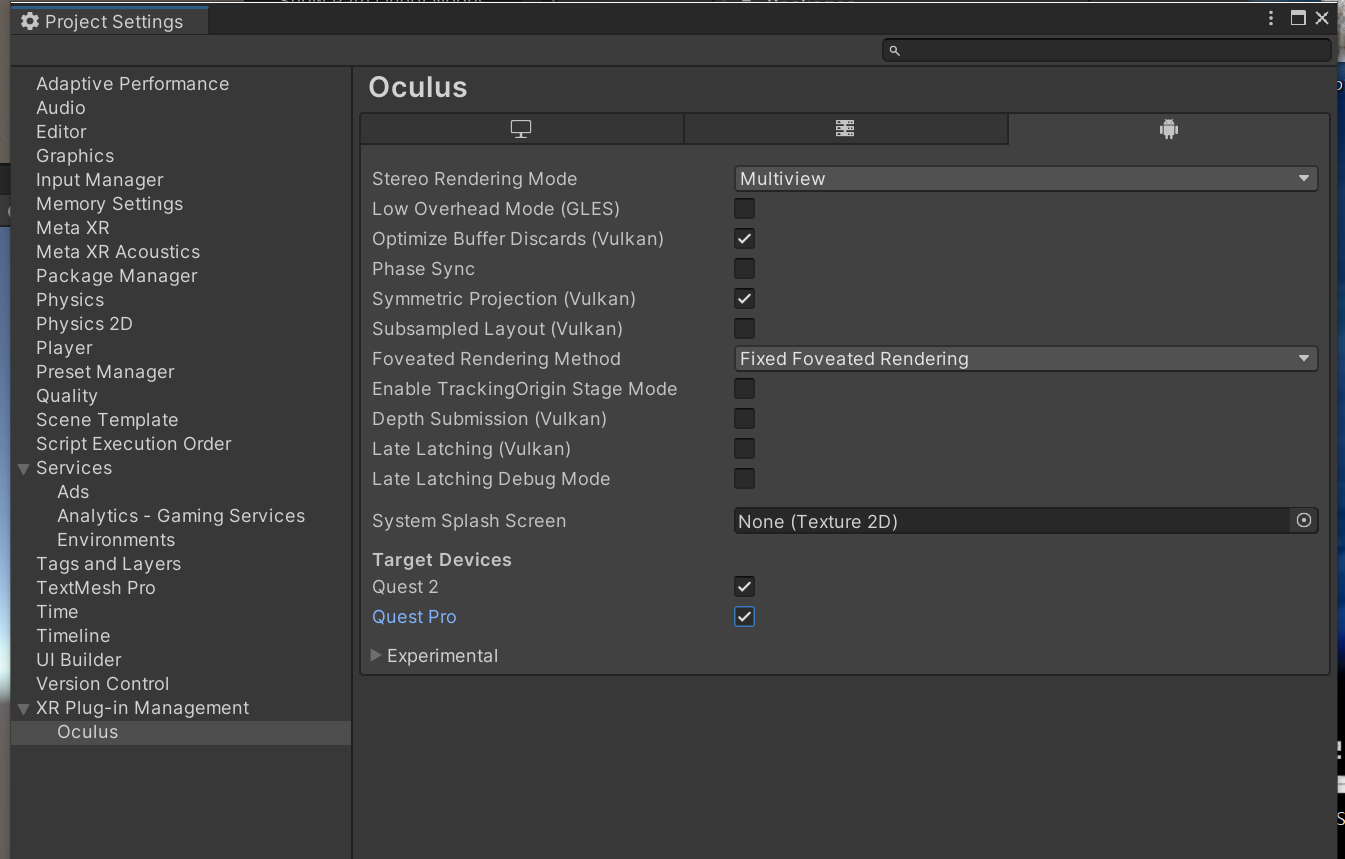This screenshot has height=859, width=1345.
Task: Enable Subsampled Layout (Vulkan)
Action: click(744, 329)
